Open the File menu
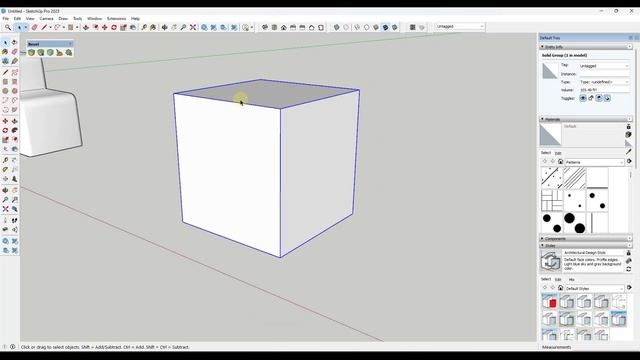The height and width of the screenshot is (360, 640). click(x=6, y=18)
